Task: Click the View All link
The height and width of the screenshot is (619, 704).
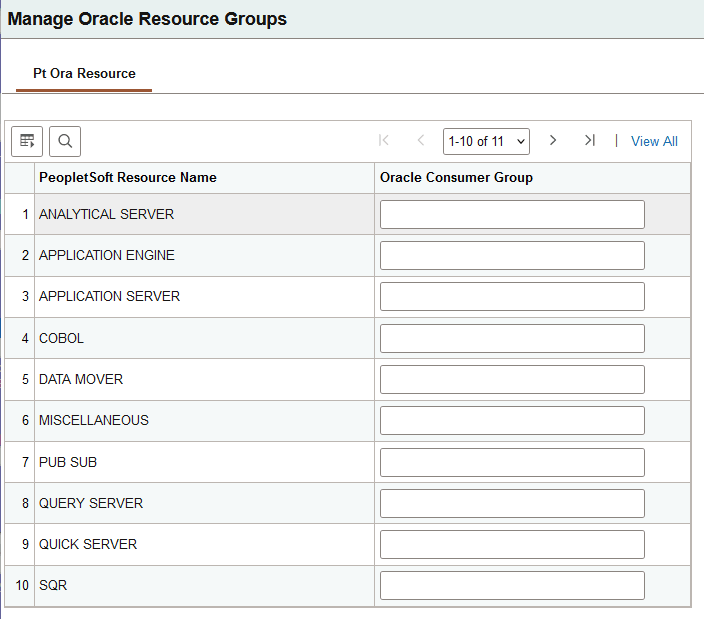Action: [654, 141]
